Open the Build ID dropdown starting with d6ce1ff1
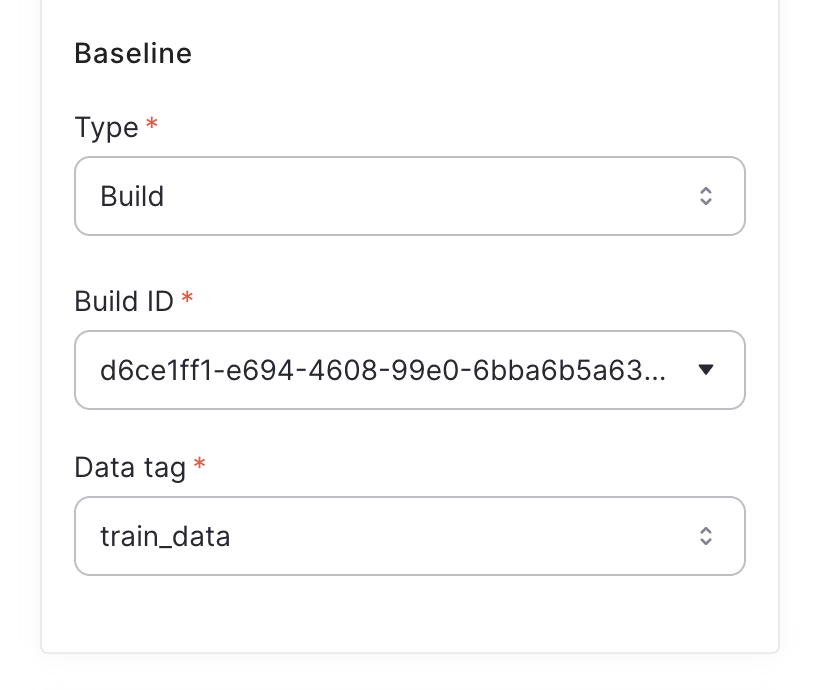 410,370
